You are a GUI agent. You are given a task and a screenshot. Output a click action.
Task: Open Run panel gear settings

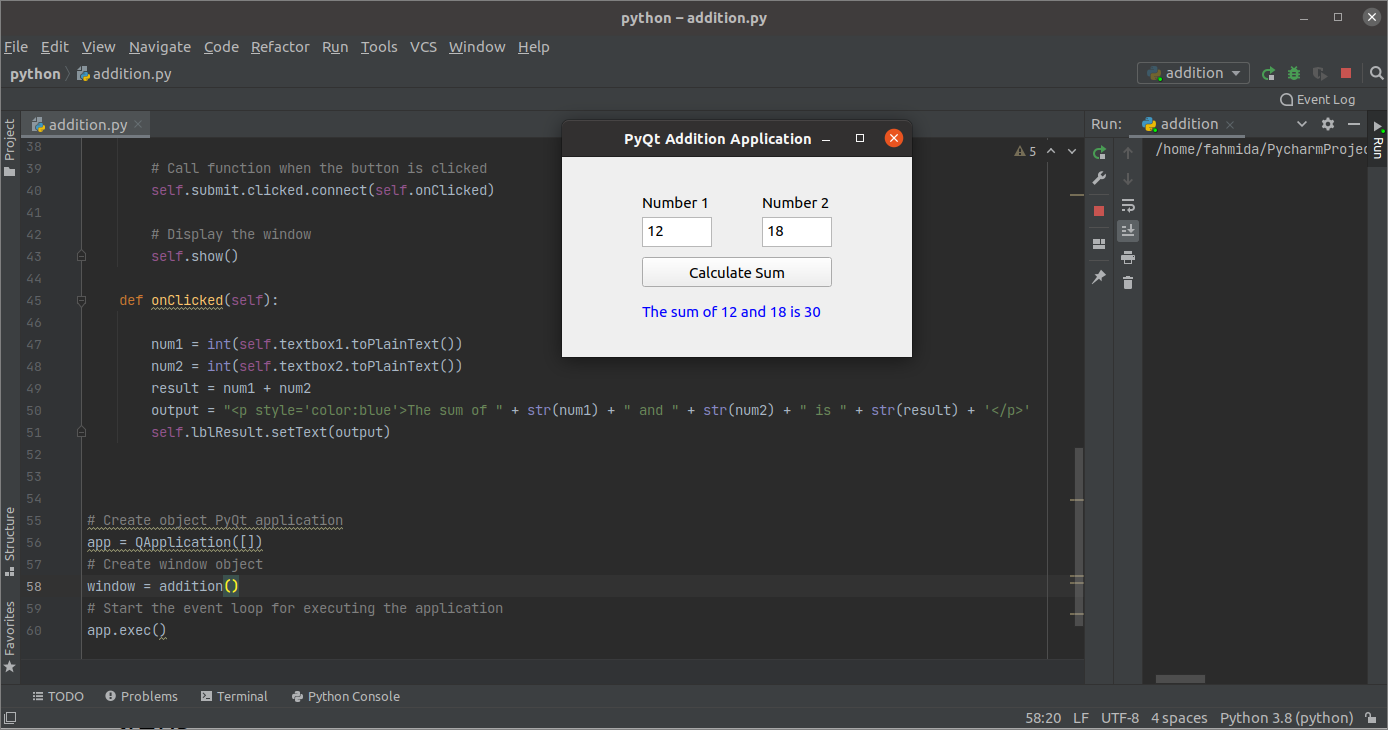click(1328, 124)
